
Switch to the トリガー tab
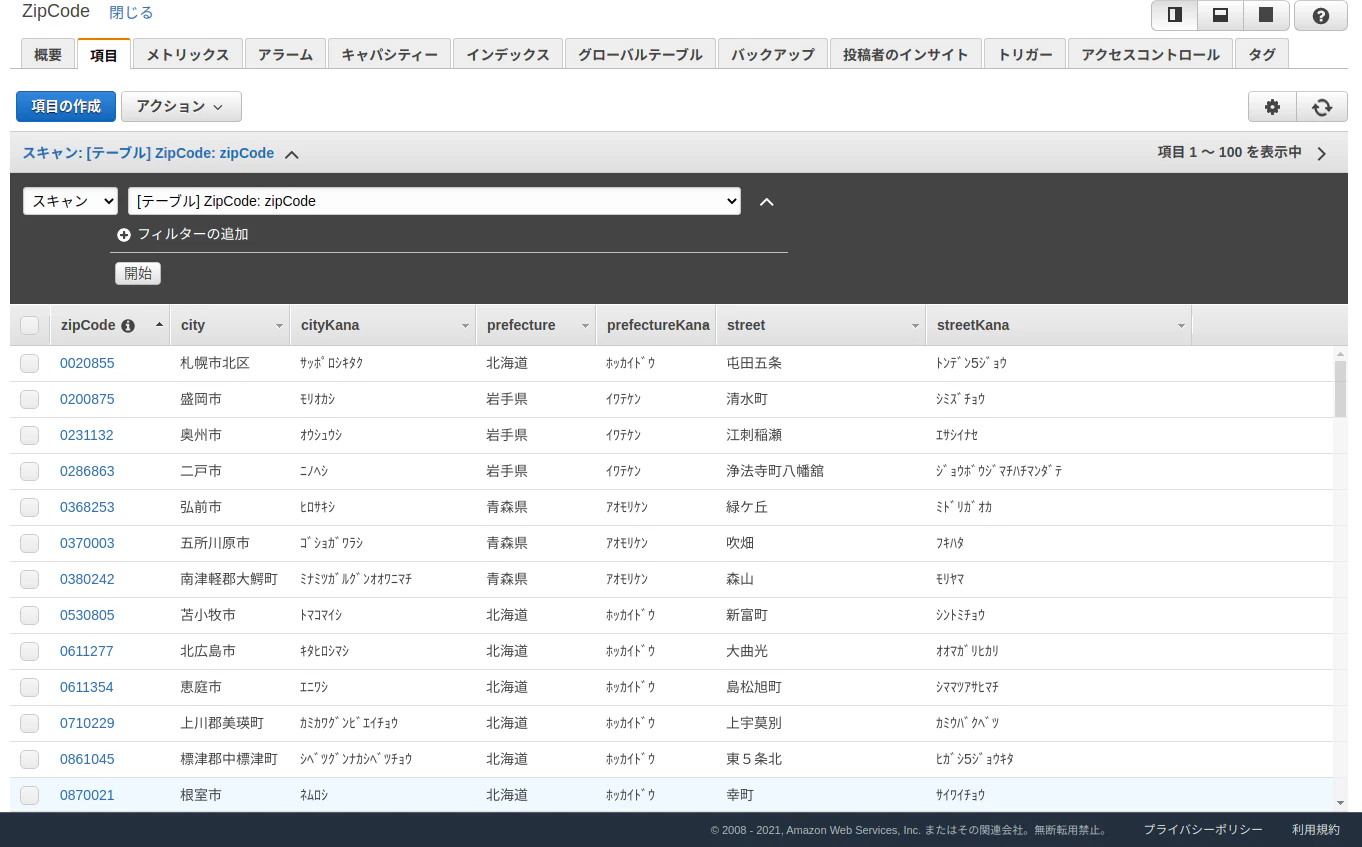1025,54
